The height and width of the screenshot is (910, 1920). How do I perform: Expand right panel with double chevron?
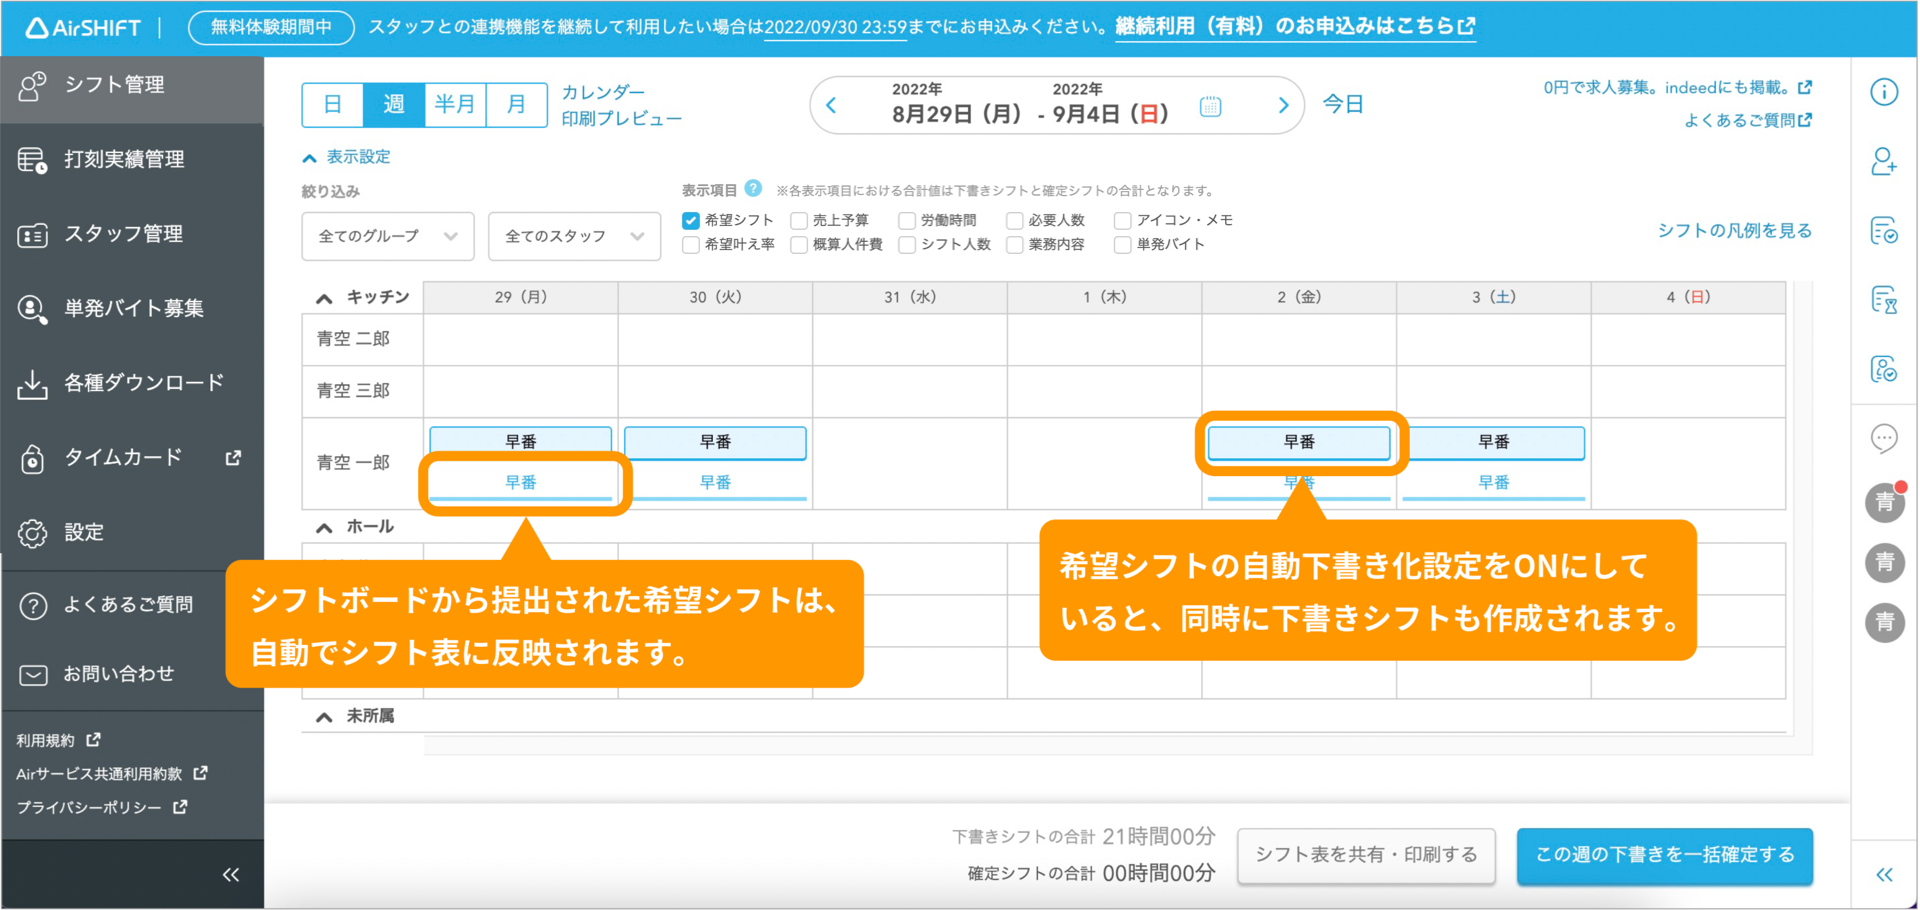tap(1885, 875)
